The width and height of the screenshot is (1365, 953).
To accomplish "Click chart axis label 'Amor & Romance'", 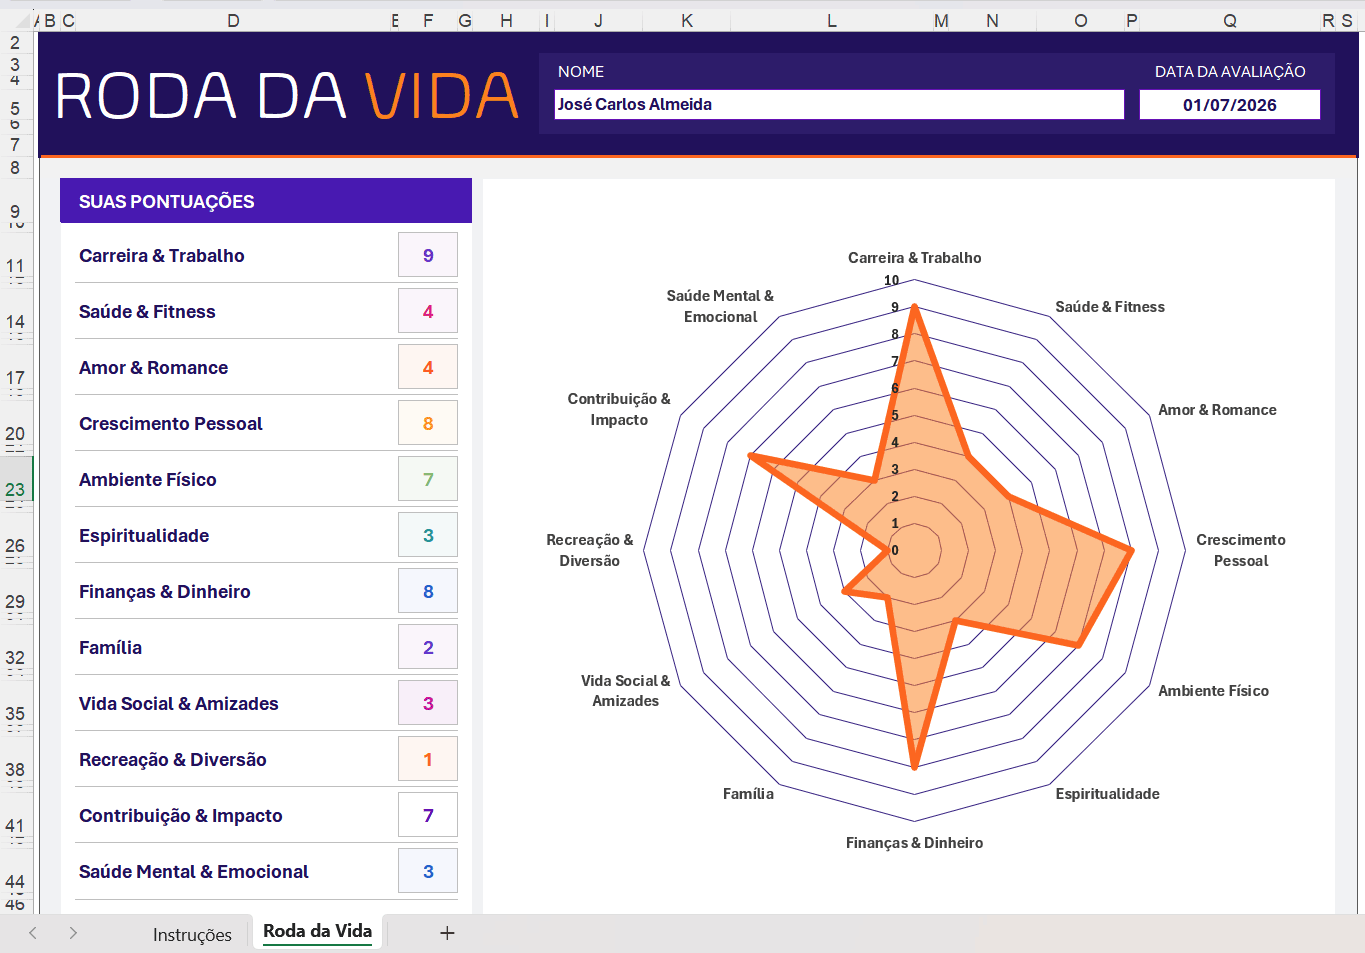I will coord(1217,409).
